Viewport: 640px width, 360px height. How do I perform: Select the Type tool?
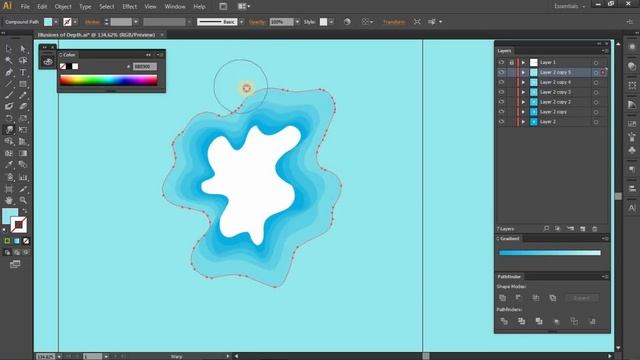click(23, 72)
